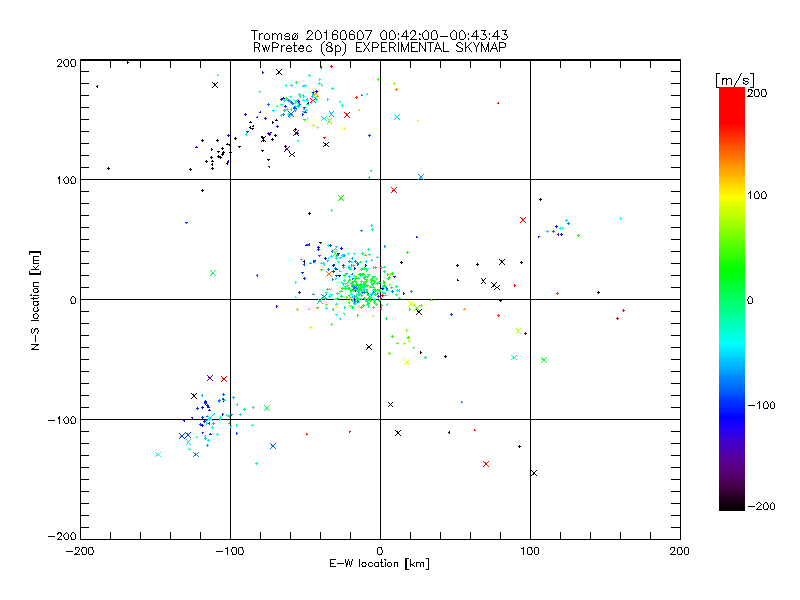Click the x-axis tick label '0'
The width and height of the screenshot is (800, 600).
point(380,551)
